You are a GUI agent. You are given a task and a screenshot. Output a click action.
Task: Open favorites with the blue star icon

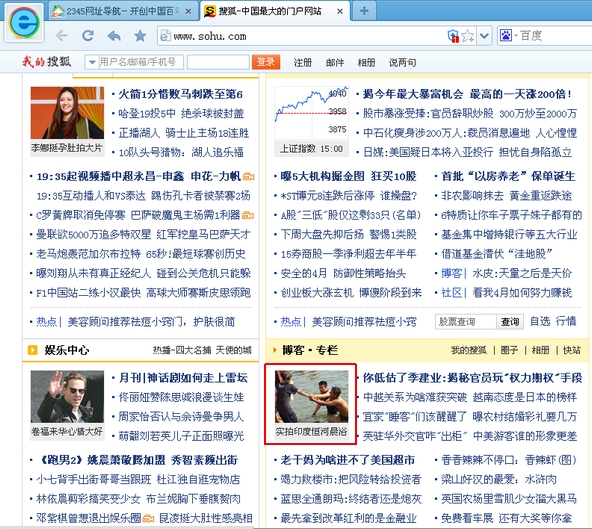(x=140, y=36)
